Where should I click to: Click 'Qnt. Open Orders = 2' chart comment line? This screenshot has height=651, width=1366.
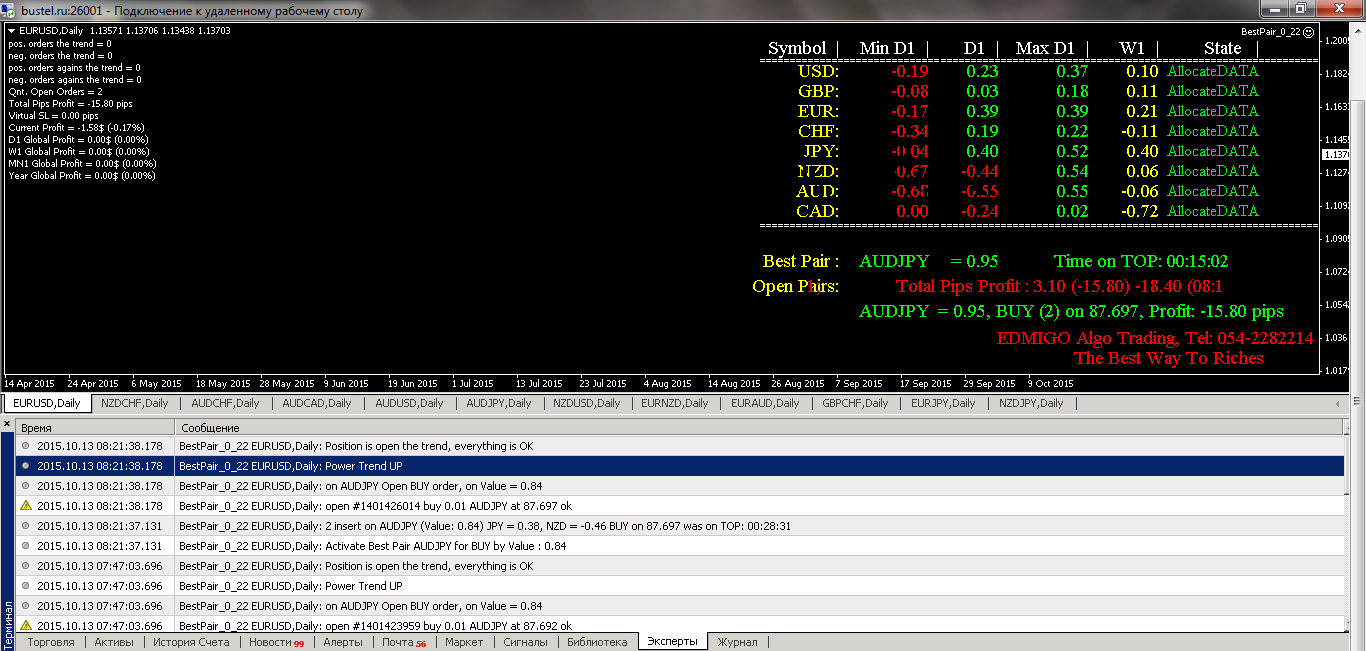tap(55, 91)
